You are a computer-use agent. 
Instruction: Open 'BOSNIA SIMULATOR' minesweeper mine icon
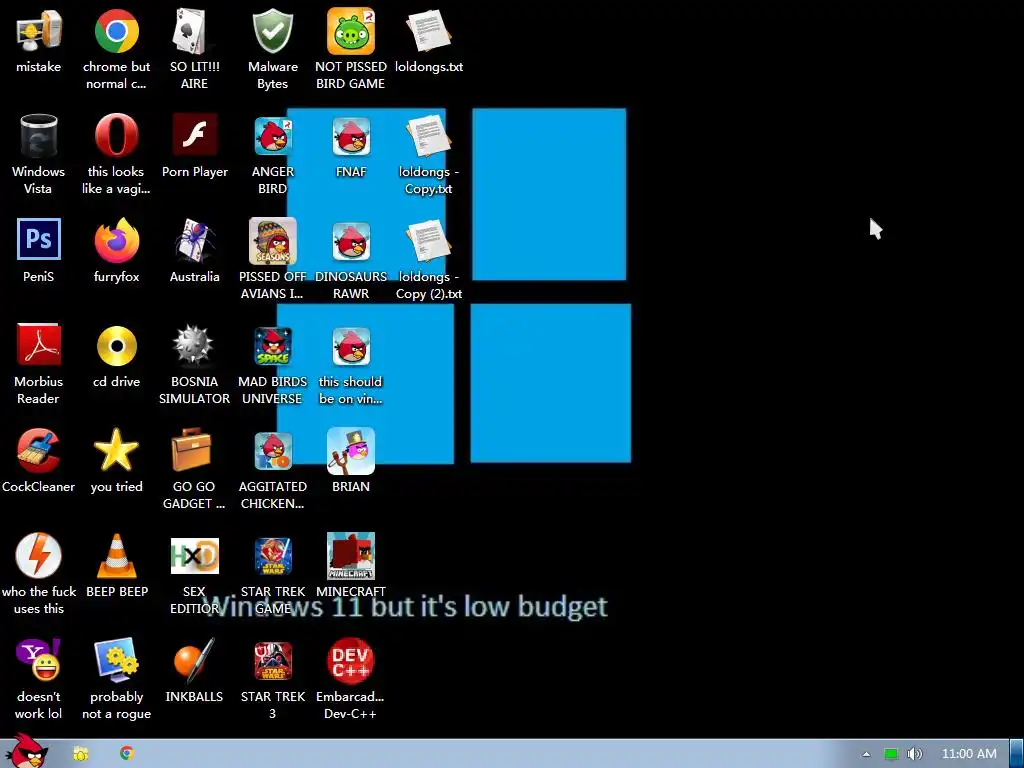pos(195,345)
